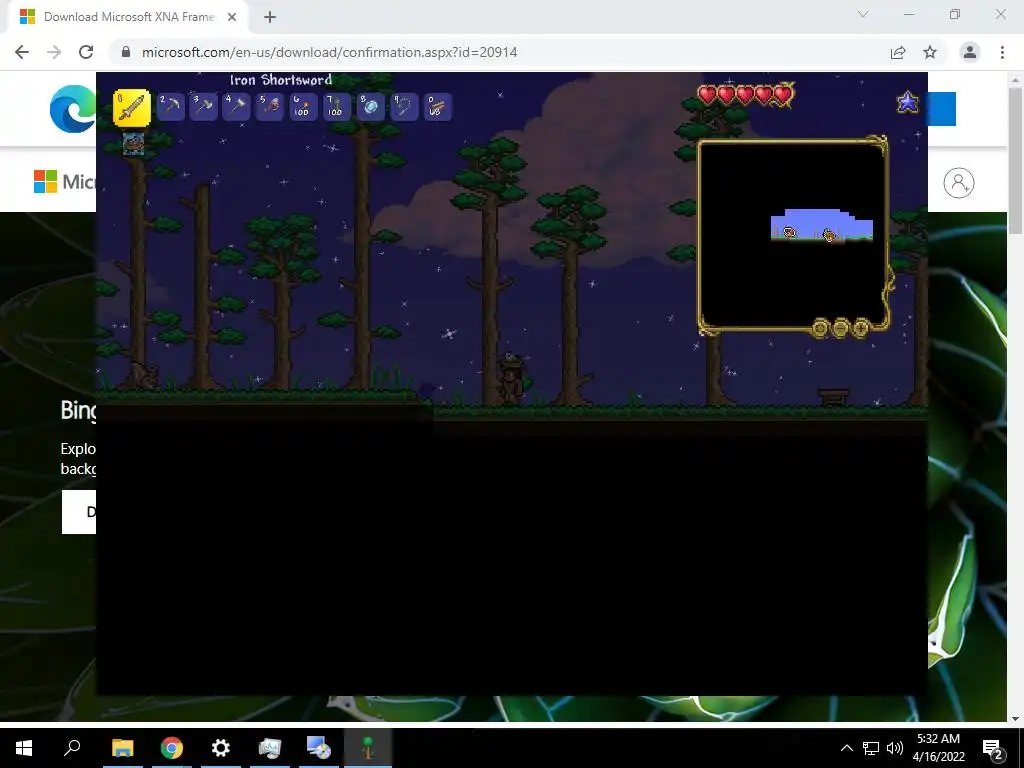Open Settings from the taskbar

[x=221, y=748]
